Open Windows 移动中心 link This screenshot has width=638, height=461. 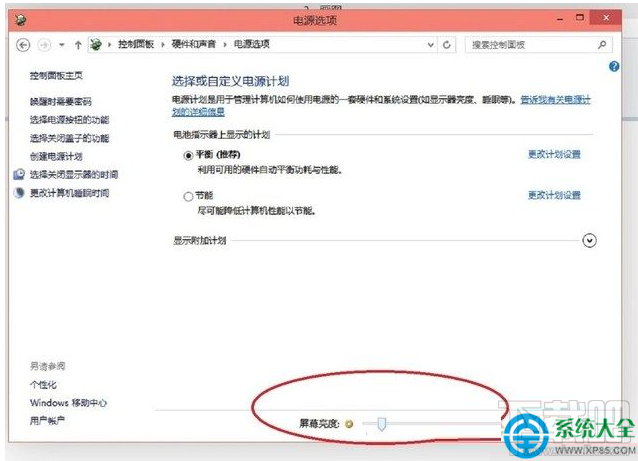pyautogui.click(x=68, y=403)
